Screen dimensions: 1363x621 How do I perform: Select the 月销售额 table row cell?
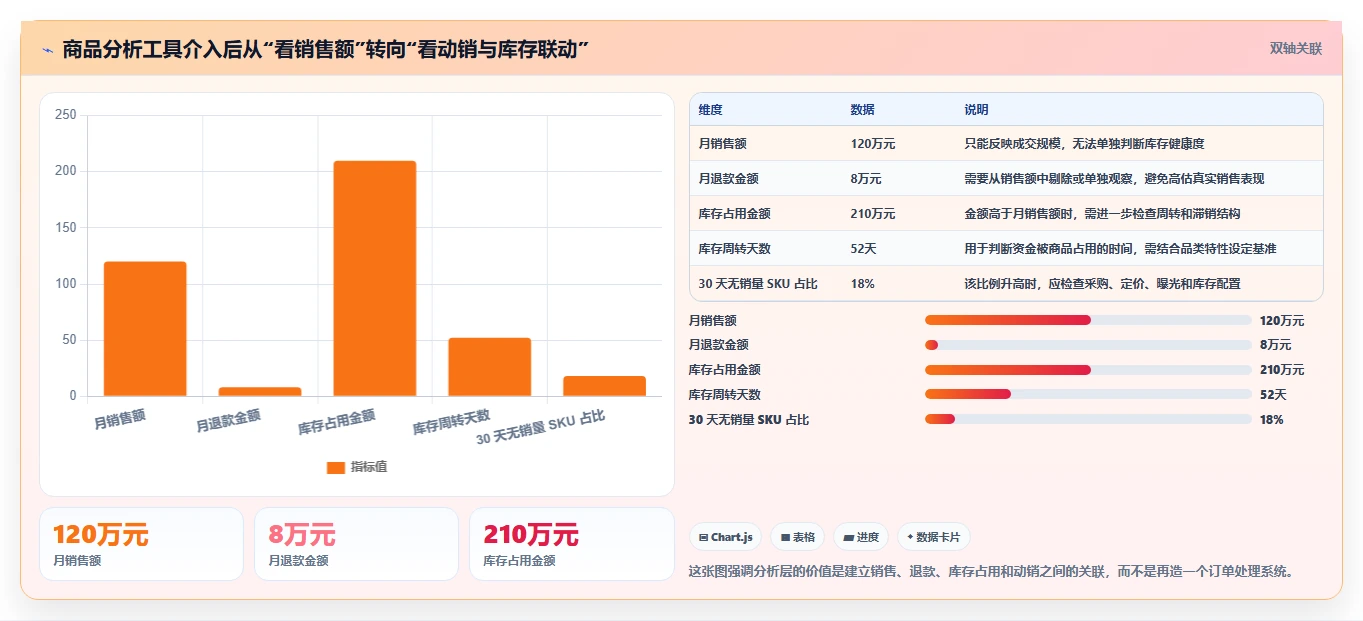click(722, 144)
